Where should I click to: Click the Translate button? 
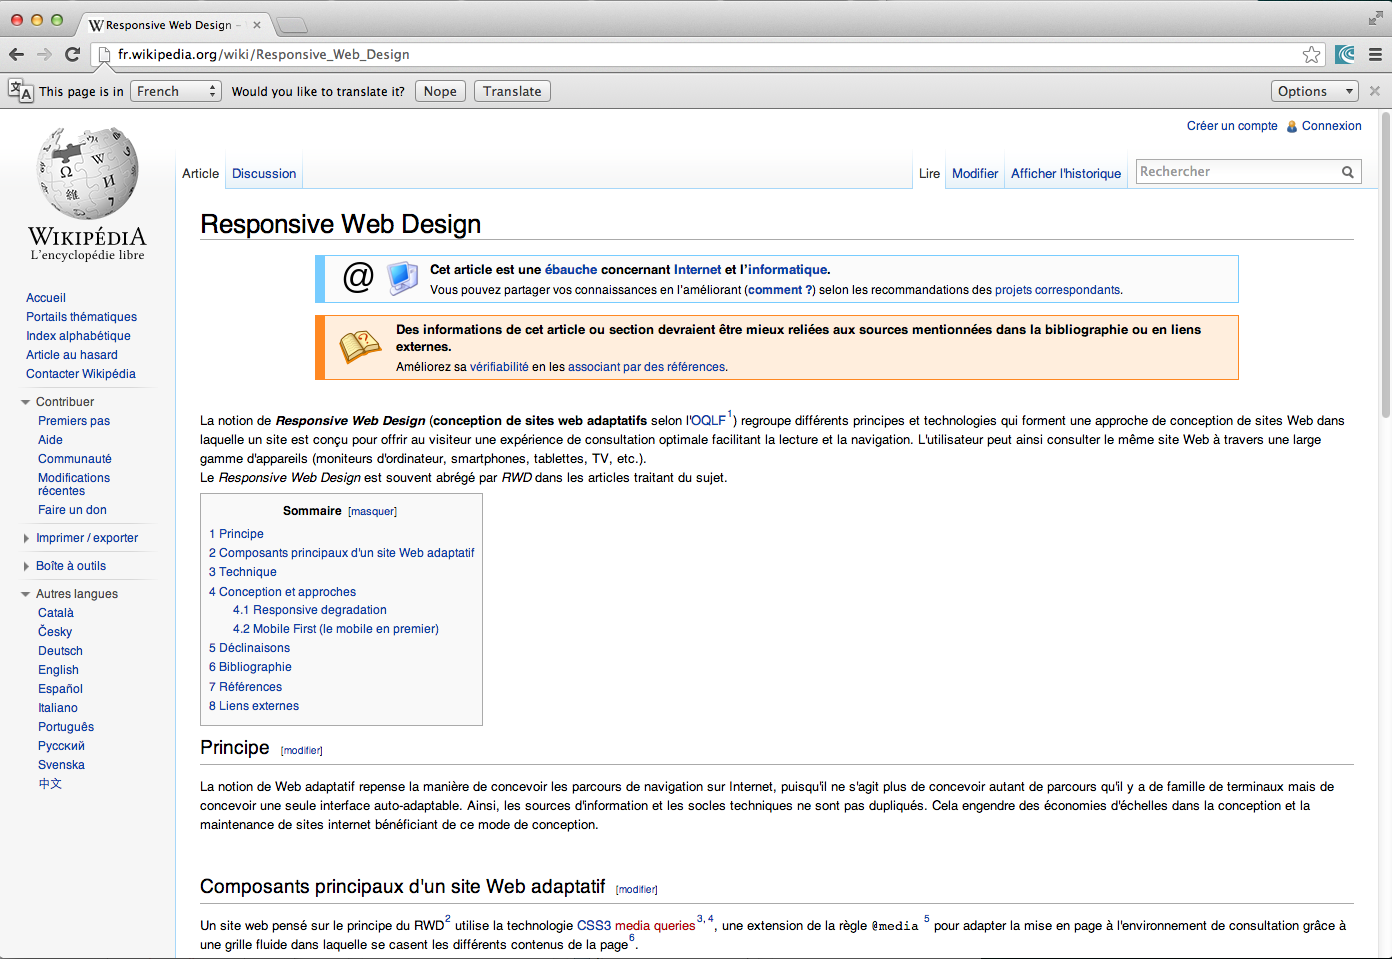(x=512, y=91)
